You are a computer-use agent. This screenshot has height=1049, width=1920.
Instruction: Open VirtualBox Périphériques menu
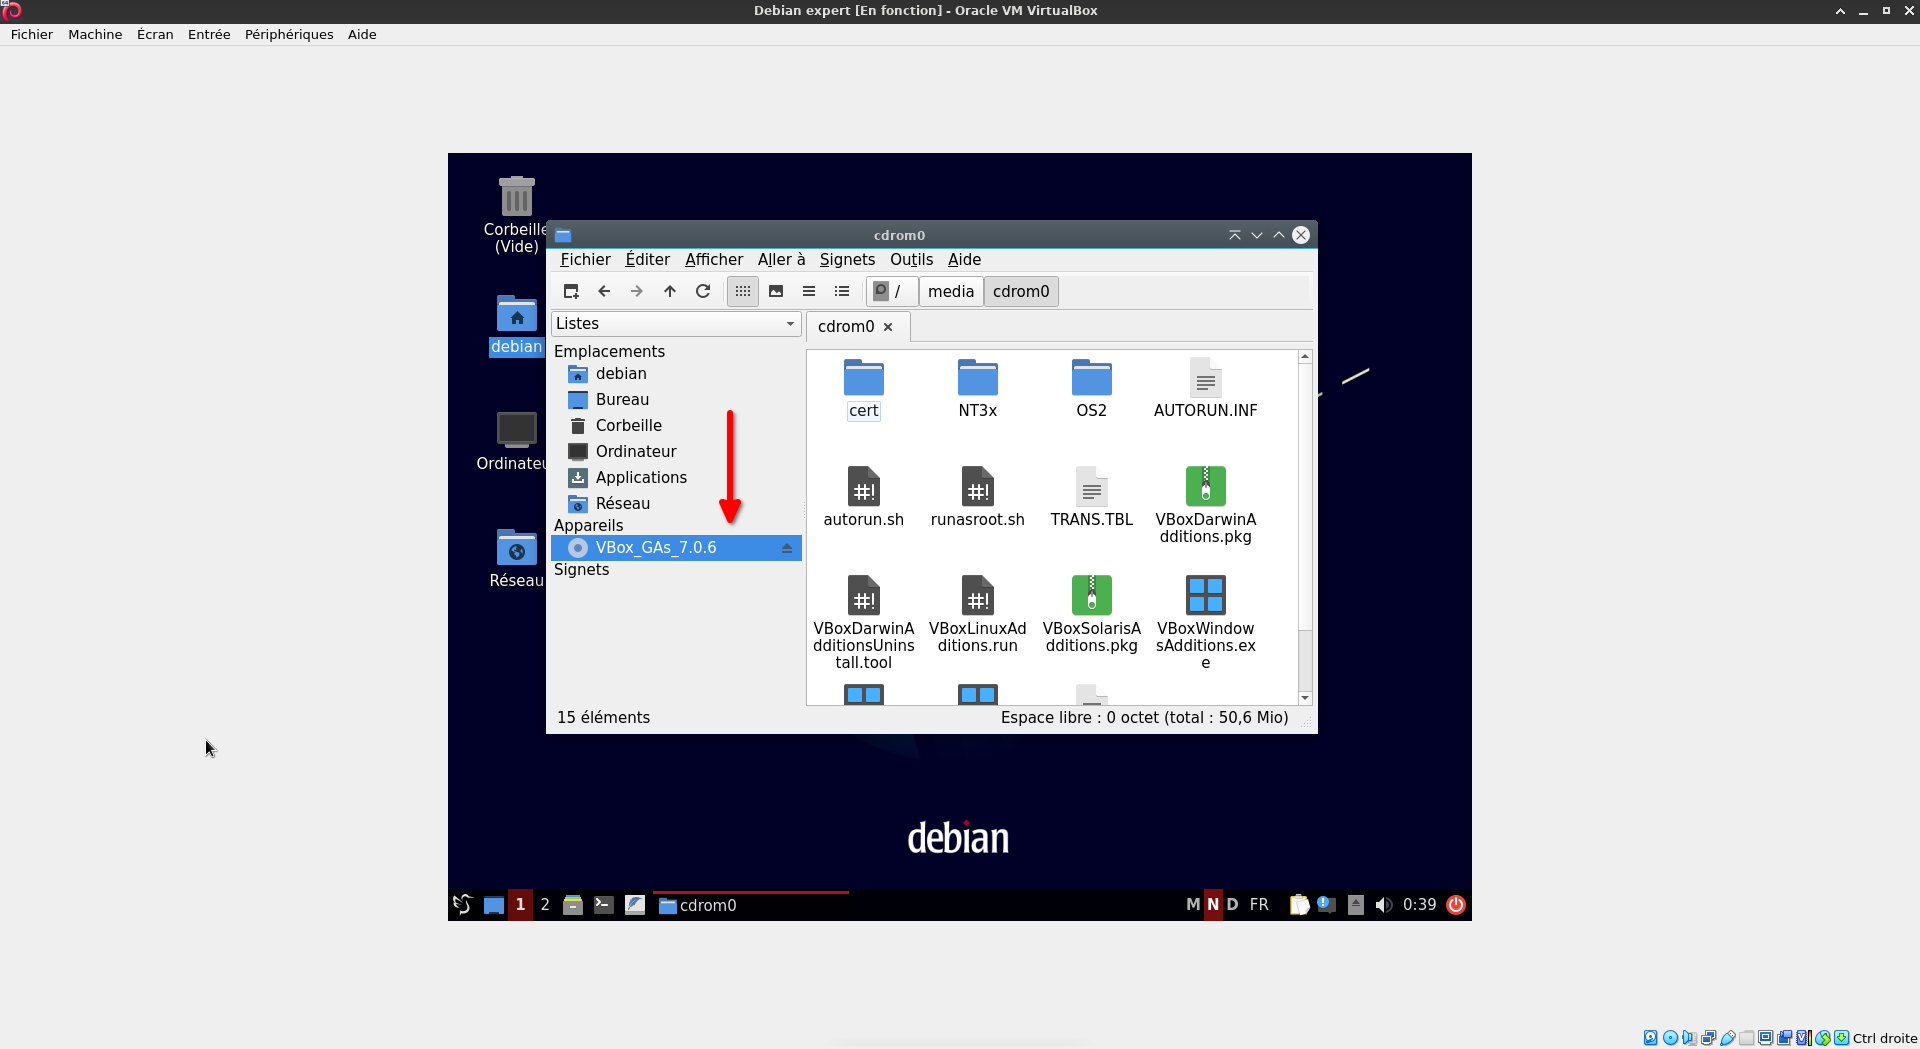pyautogui.click(x=289, y=34)
